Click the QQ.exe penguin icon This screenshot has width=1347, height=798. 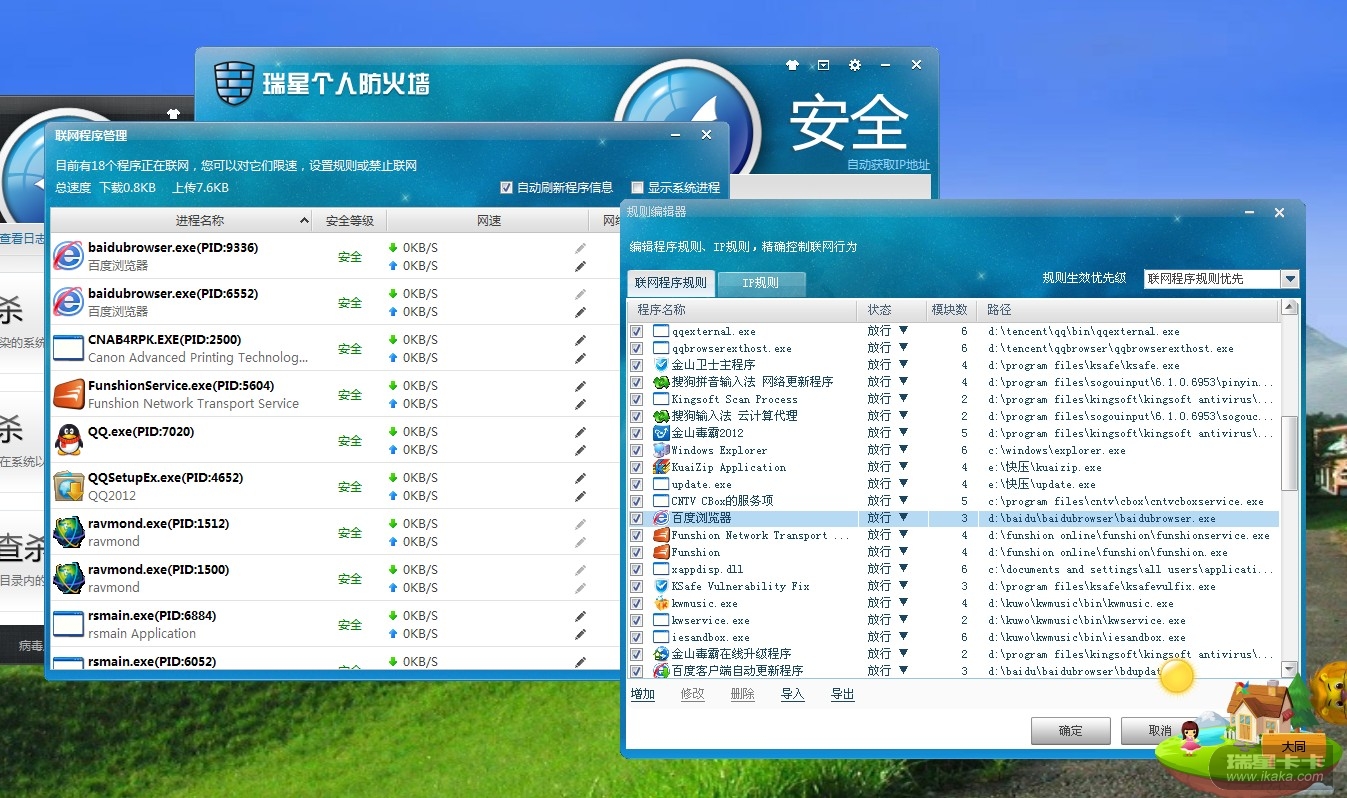68,440
